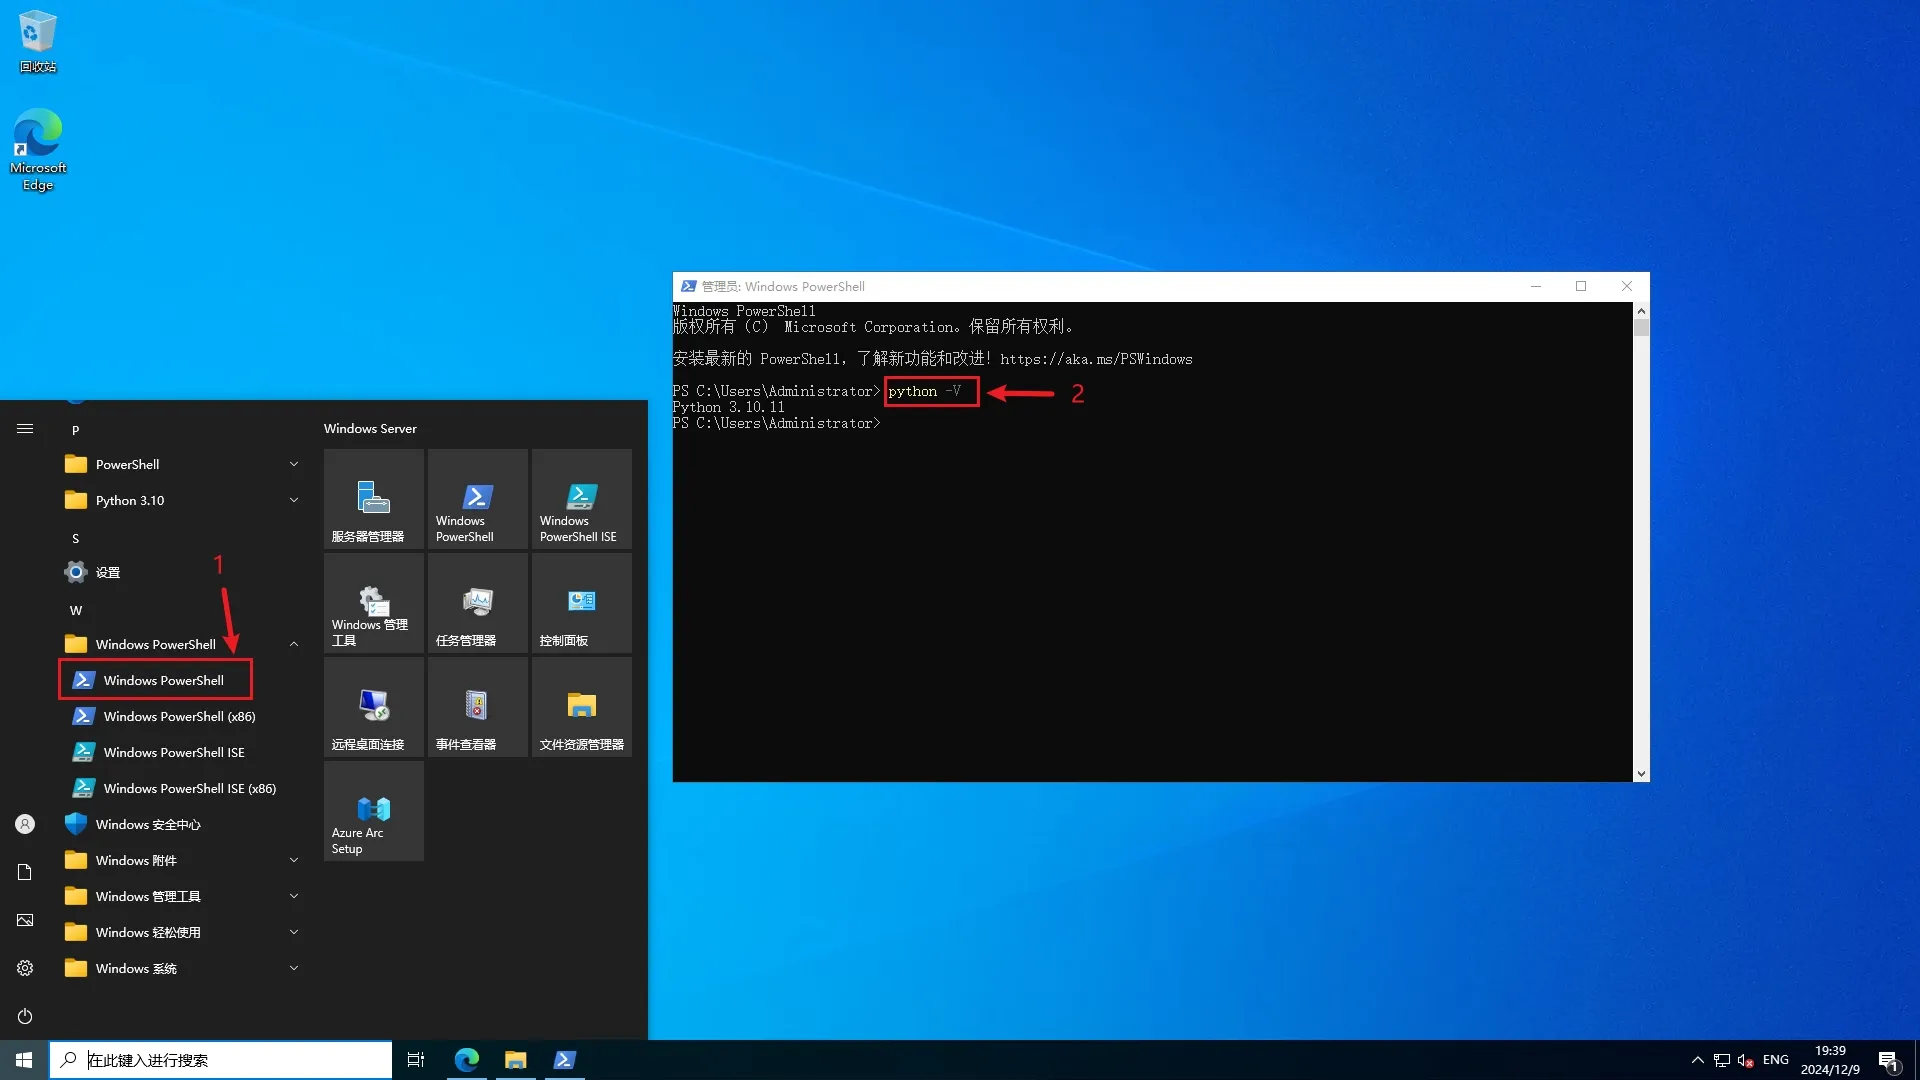This screenshot has height=1080, width=1920.
Task: Open the Event Viewer tile
Action: click(x=477, y=706)
